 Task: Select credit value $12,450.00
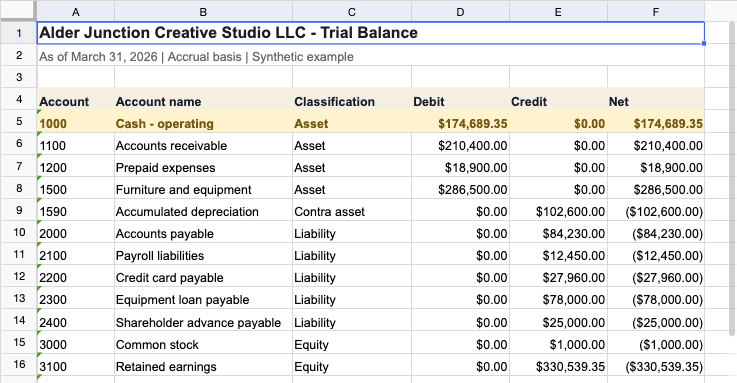click(558, 254)
